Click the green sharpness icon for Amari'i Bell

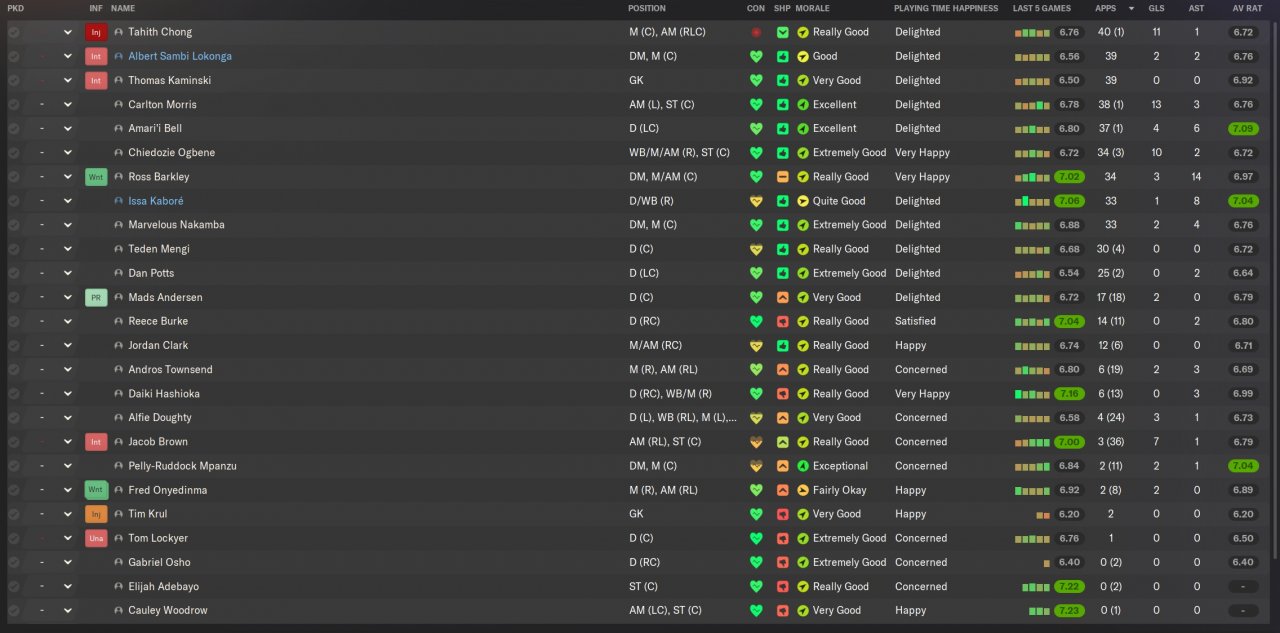(x=783, y=128)
